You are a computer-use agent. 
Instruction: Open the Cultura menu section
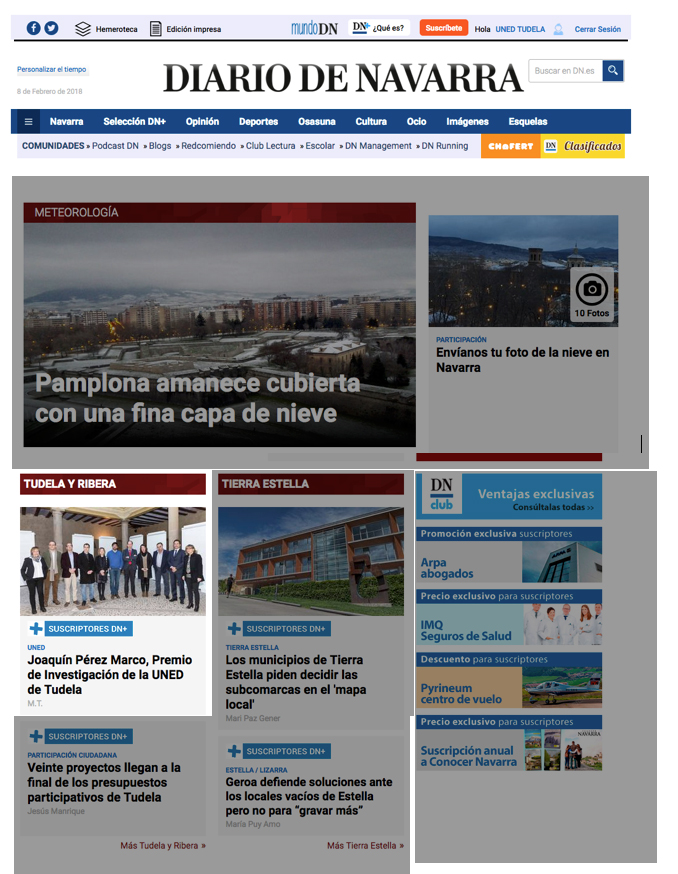(371, 122)
